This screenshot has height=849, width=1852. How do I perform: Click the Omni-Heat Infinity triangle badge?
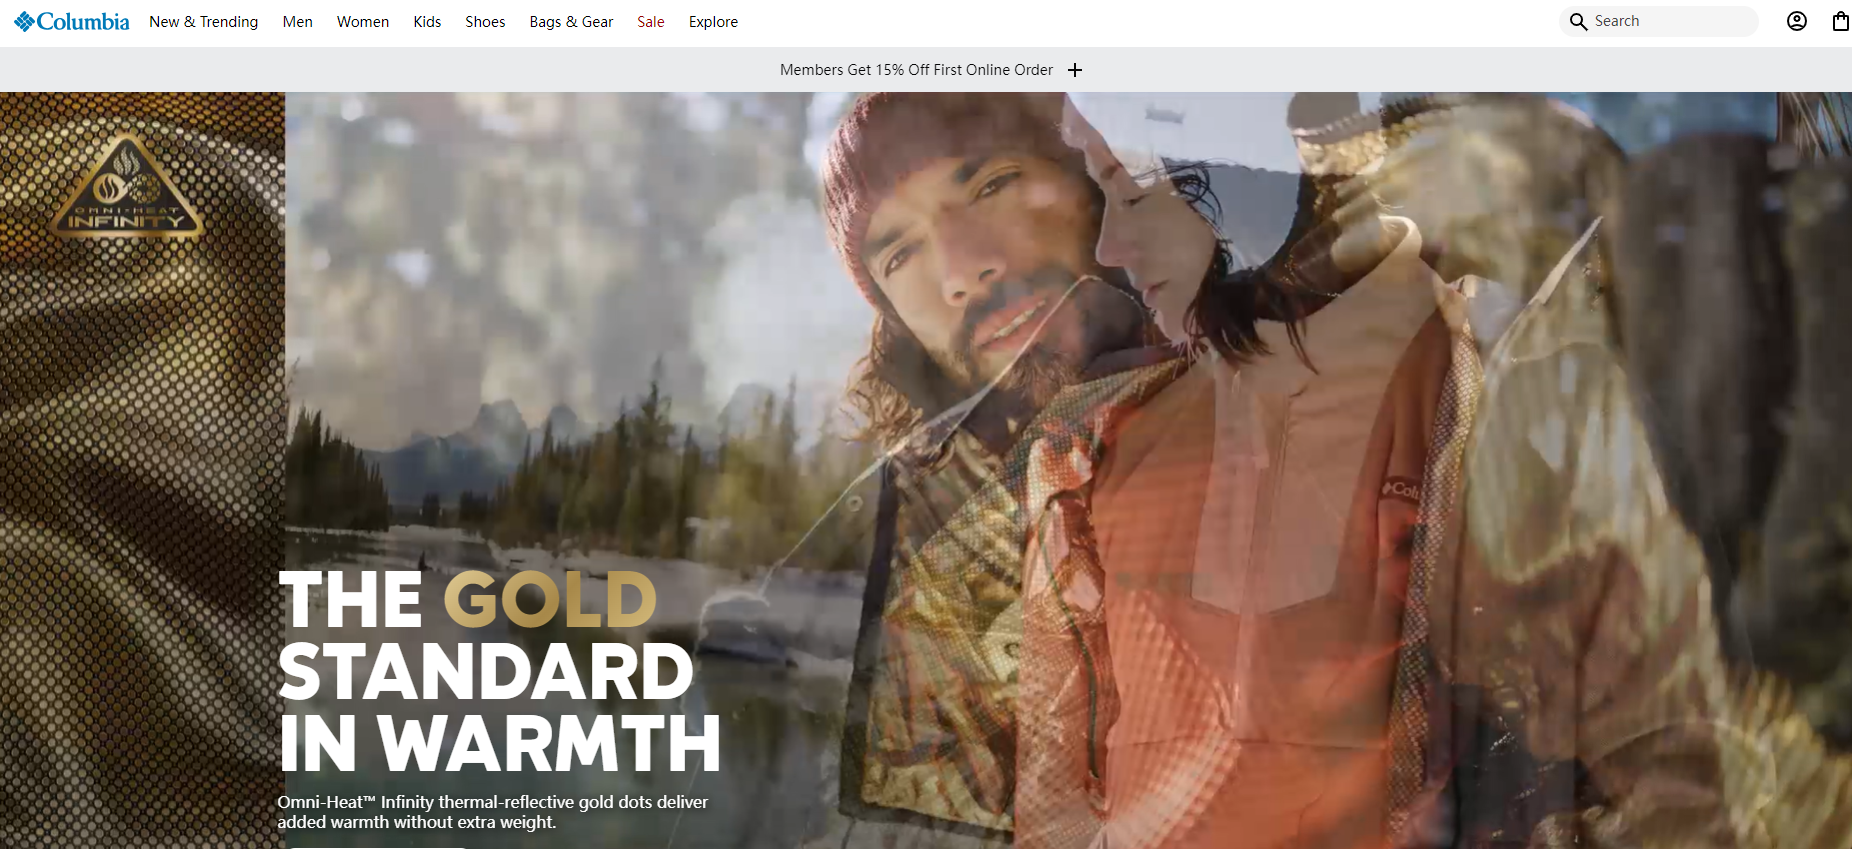(x=127, y=190)
